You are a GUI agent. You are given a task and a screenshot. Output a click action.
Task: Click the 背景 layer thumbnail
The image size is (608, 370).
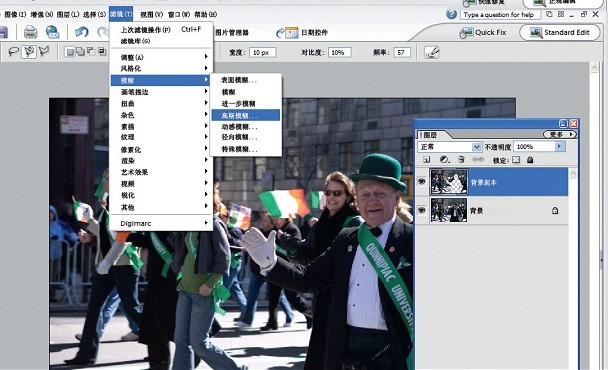(x=449, y=210)
